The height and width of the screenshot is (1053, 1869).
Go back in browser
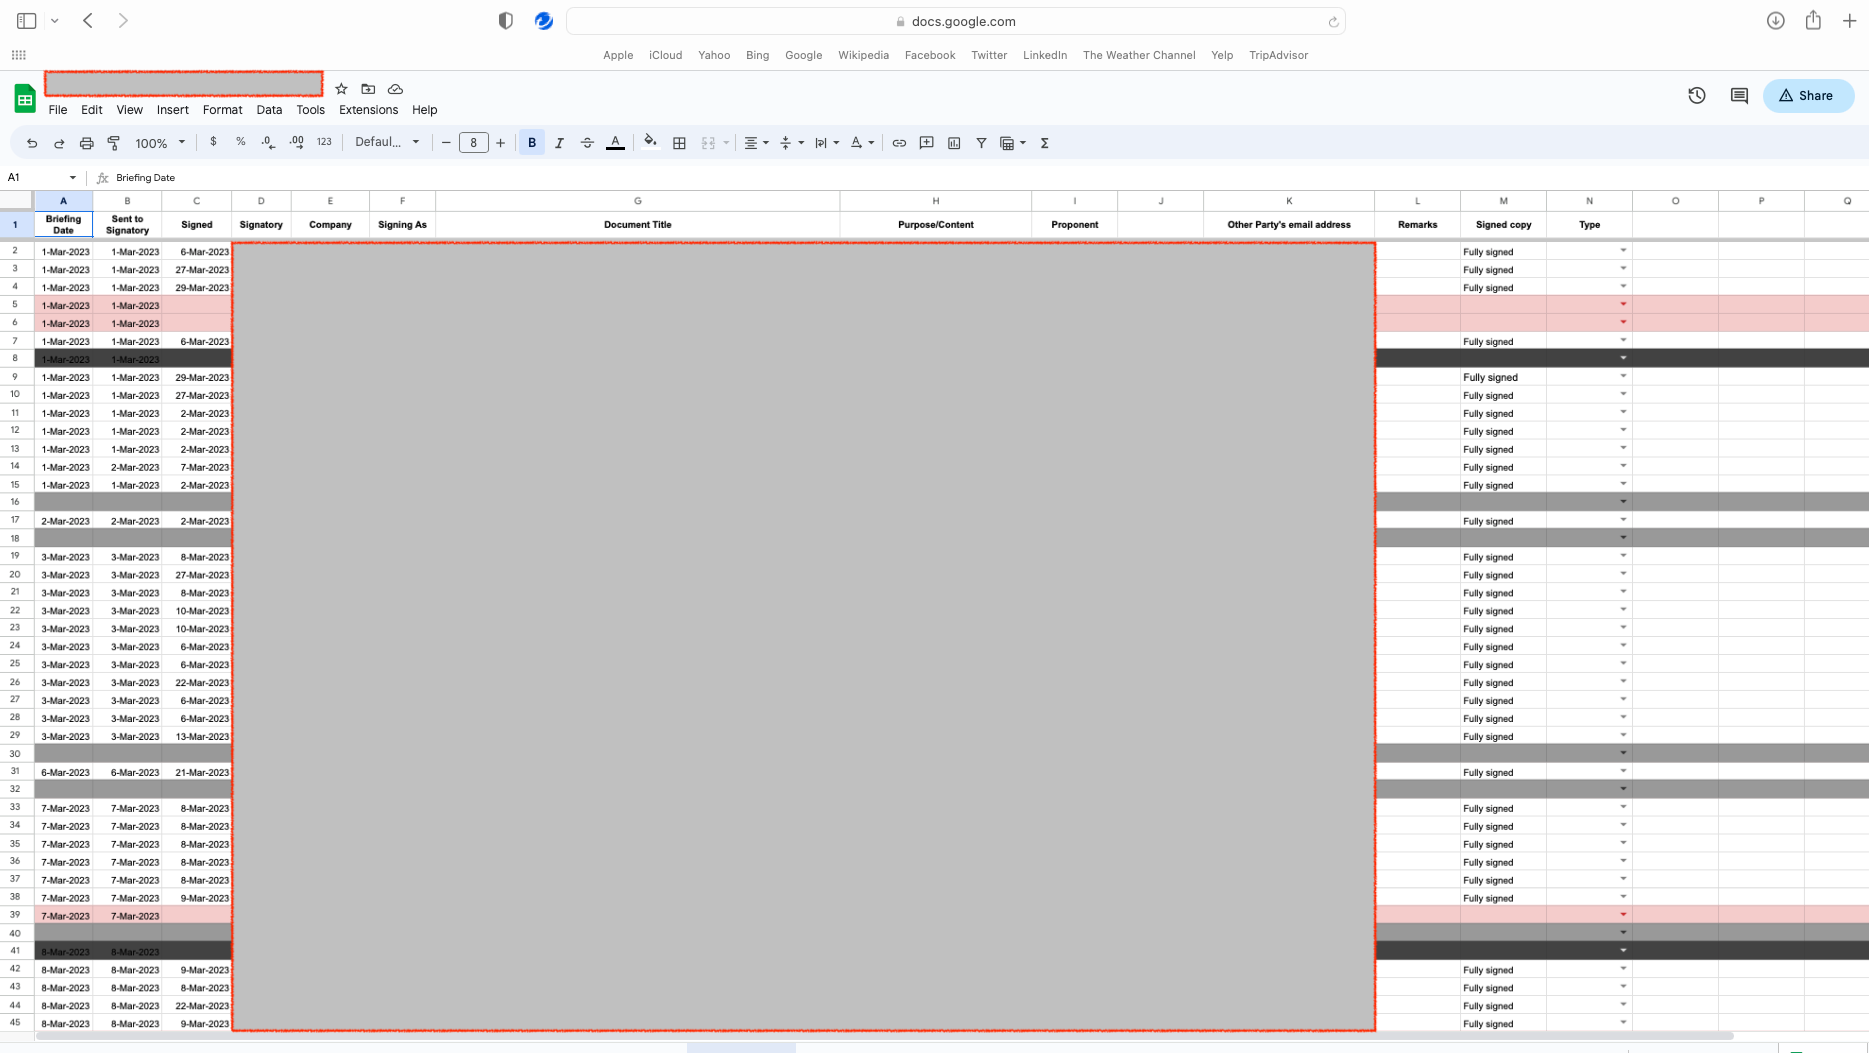[88, 21]
